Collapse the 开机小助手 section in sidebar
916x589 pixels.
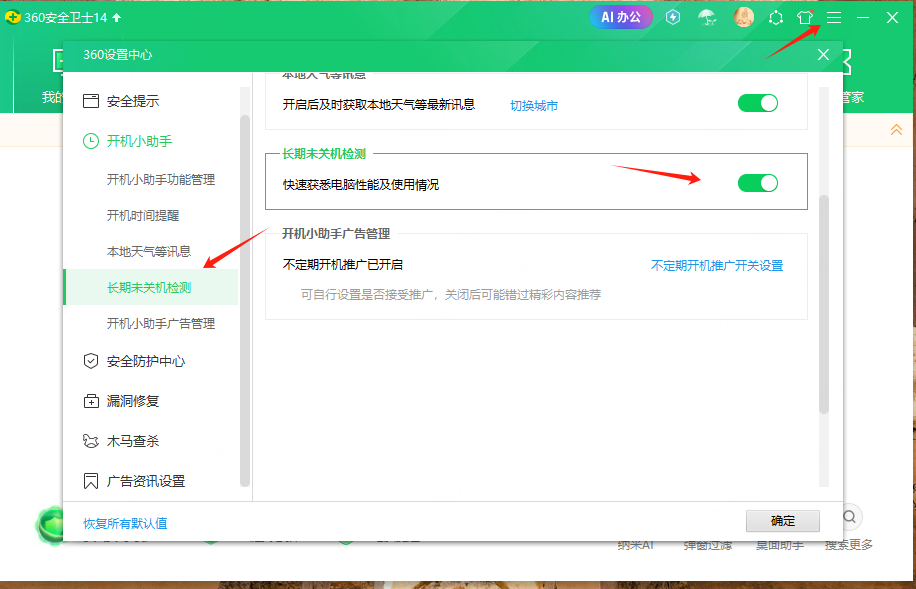coord(139,141)
